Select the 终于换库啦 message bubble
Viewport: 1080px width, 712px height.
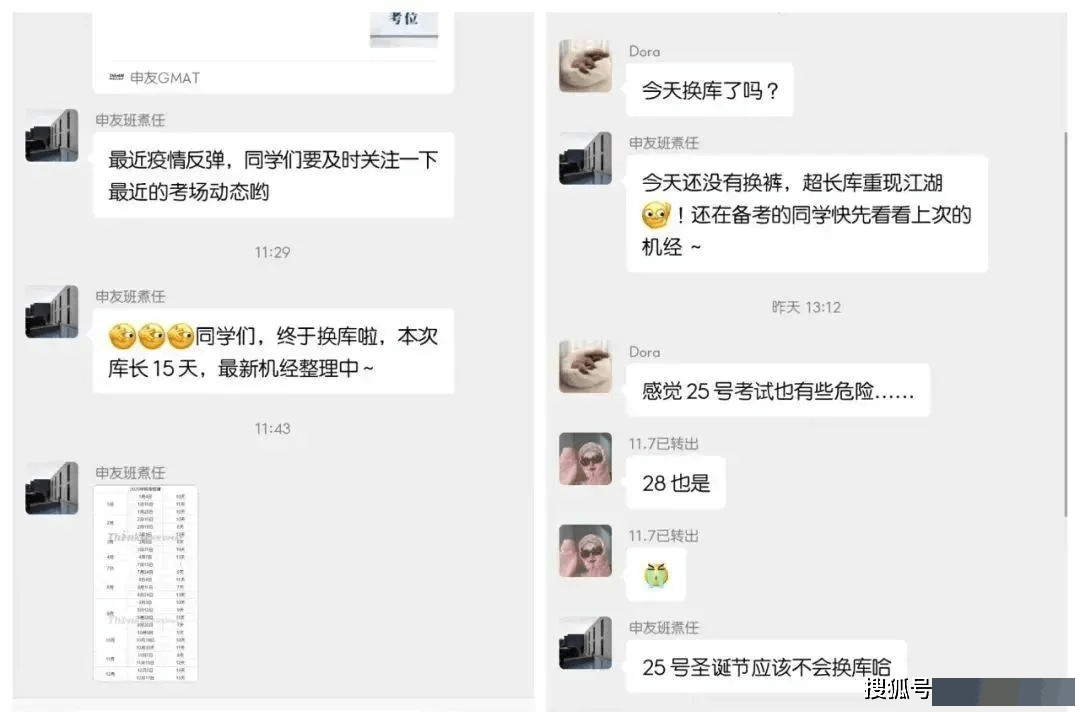273,351
